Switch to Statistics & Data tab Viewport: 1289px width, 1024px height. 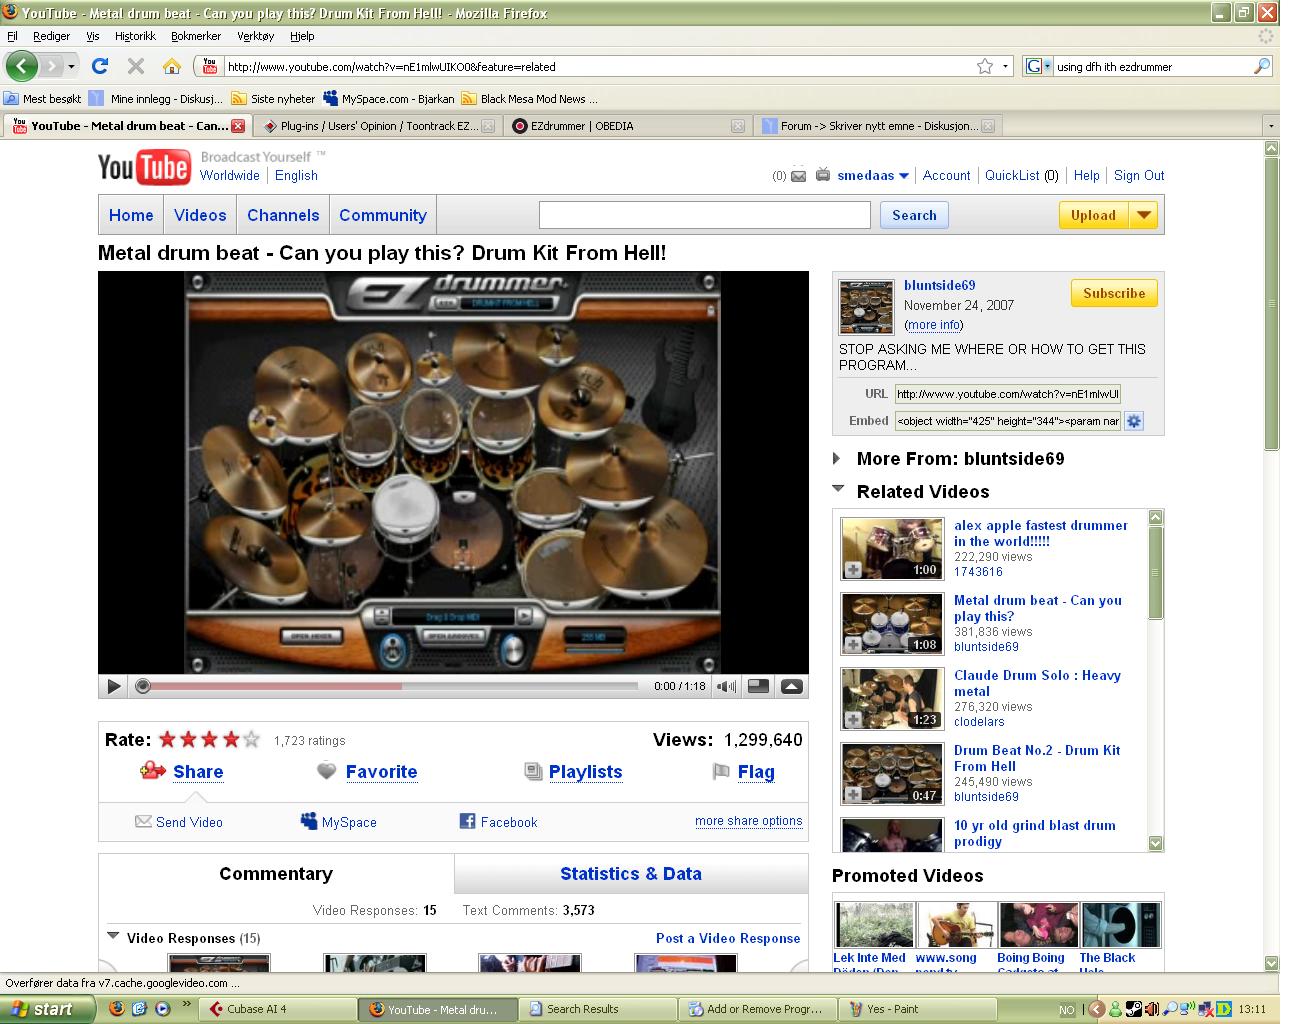(631, 873)
